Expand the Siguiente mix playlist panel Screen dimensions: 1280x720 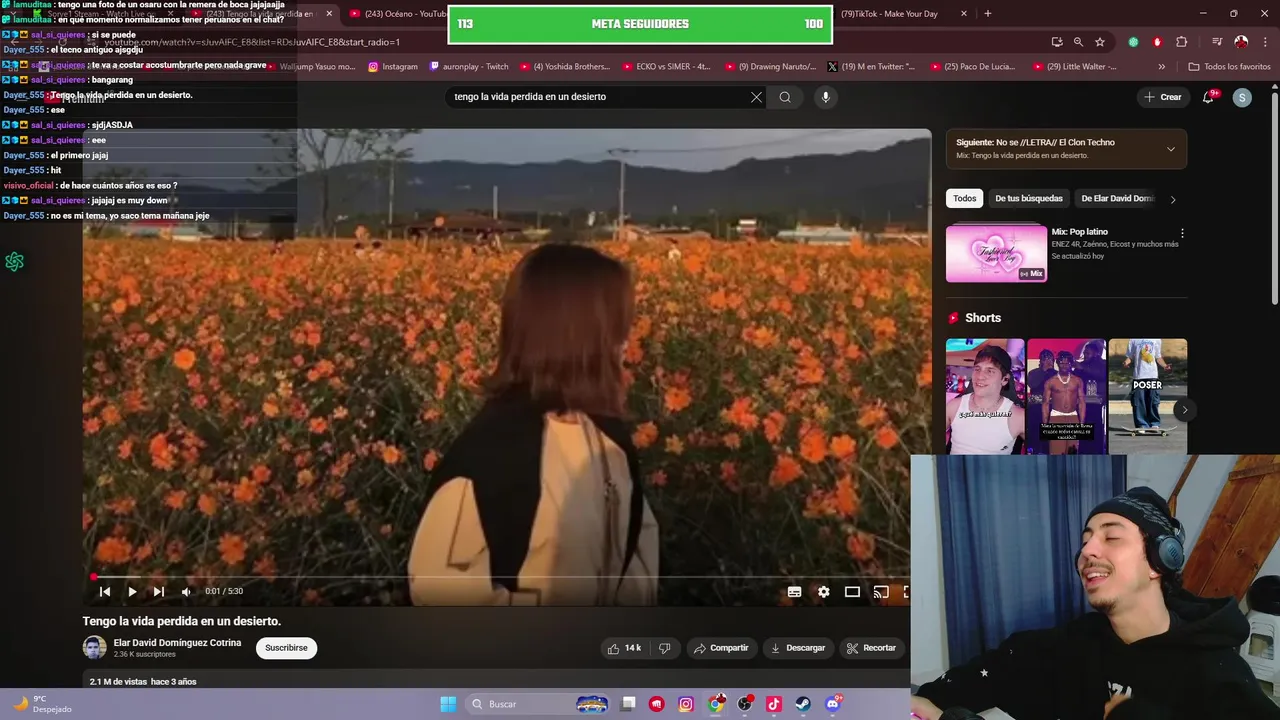click(1171, 149)
